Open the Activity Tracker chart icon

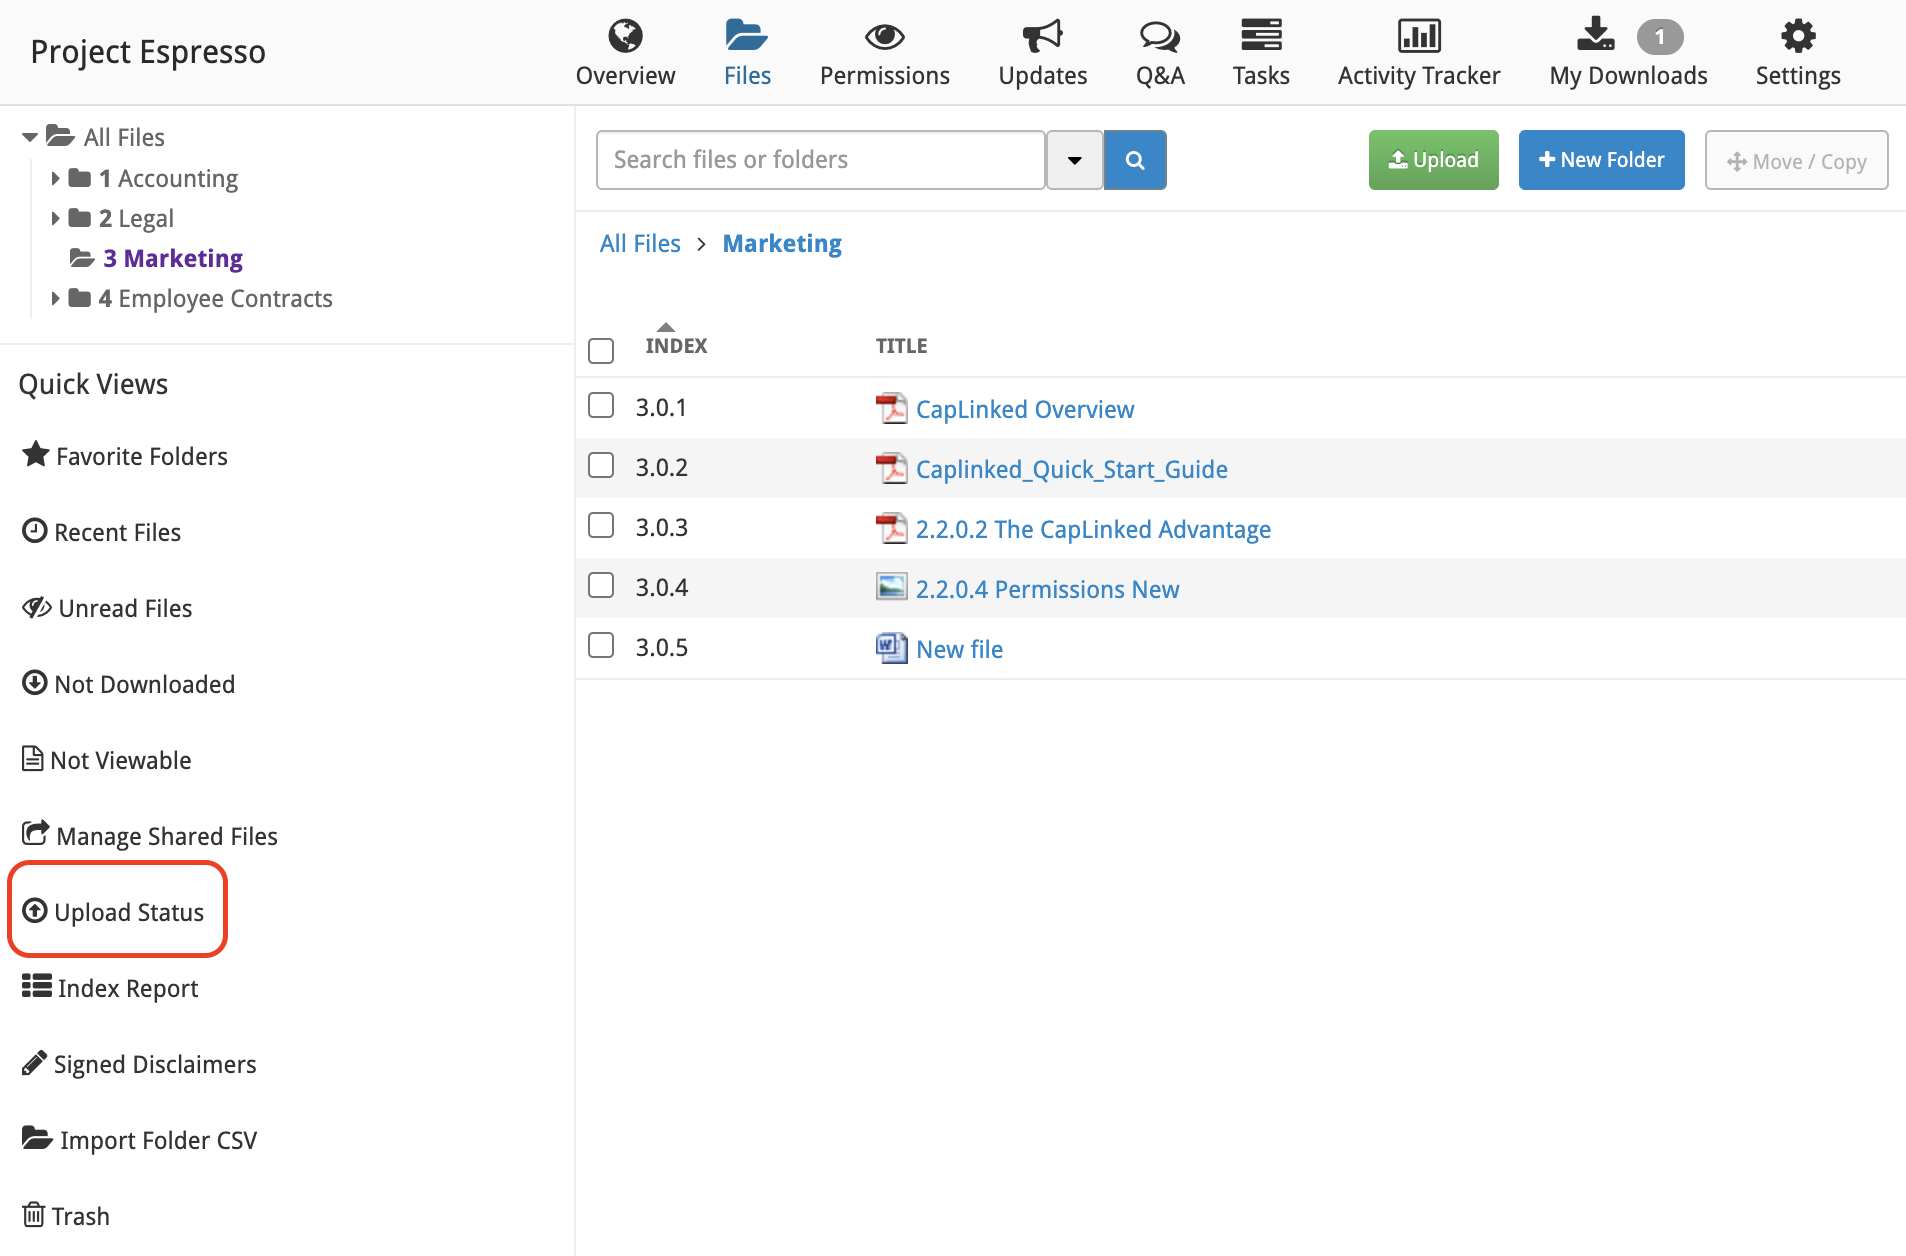(1419, 36)
